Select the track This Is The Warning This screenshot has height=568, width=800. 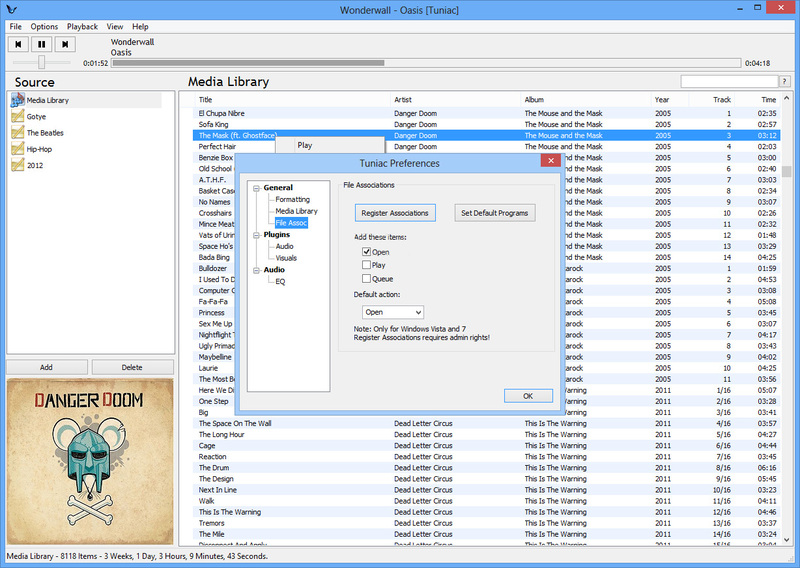pyautogui.click(x=485, y=512)
